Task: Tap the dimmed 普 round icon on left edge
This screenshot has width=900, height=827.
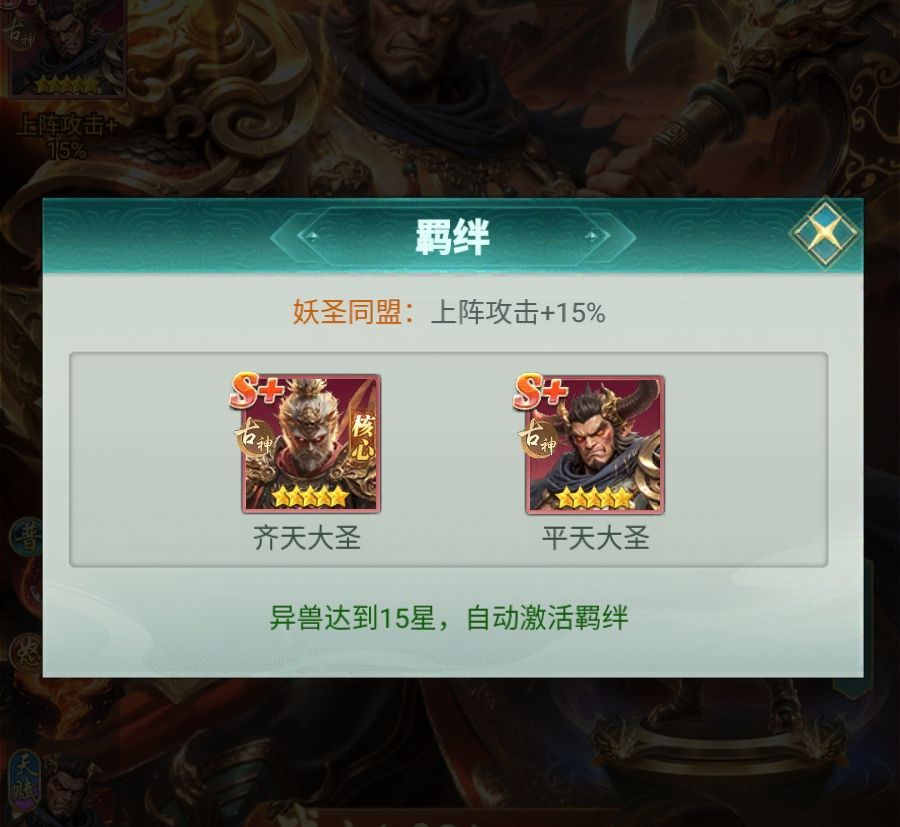Action: coord(26,538)
